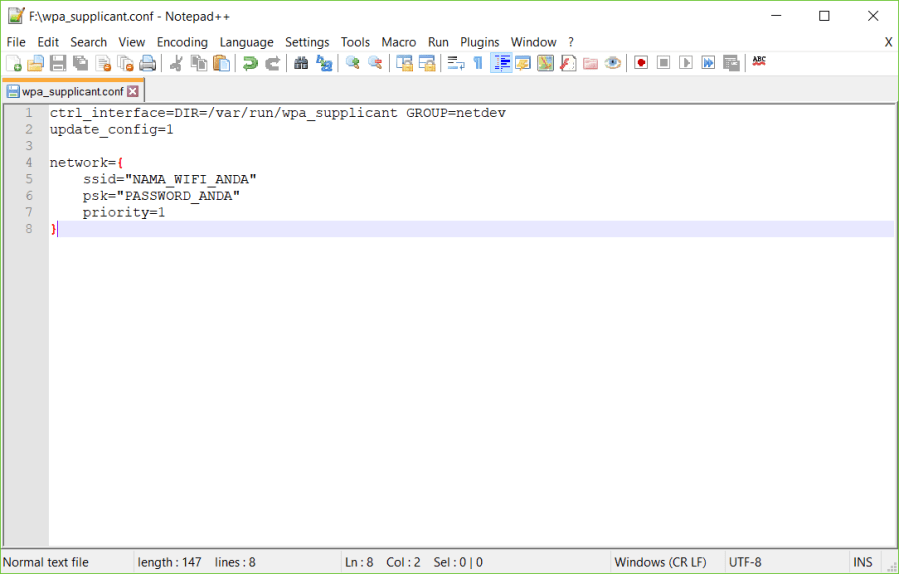Toggle file monitoring eye icon
Screen dimensions: 899x574
click(x=613, y=63)
